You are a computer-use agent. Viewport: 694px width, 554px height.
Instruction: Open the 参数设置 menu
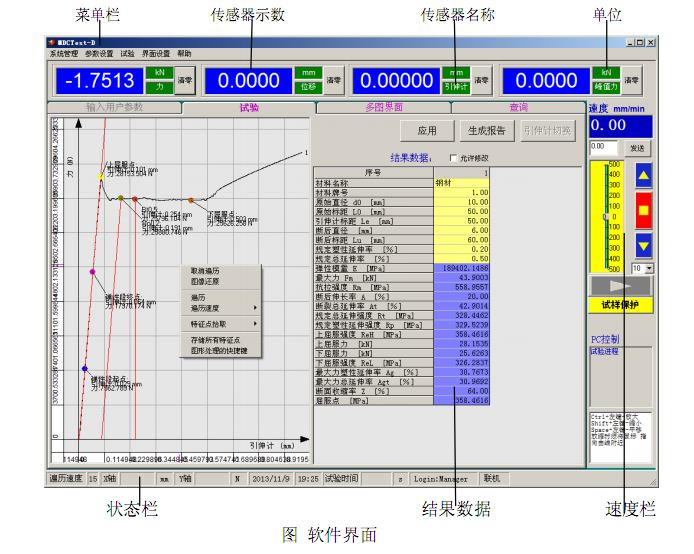click(99, 53)
